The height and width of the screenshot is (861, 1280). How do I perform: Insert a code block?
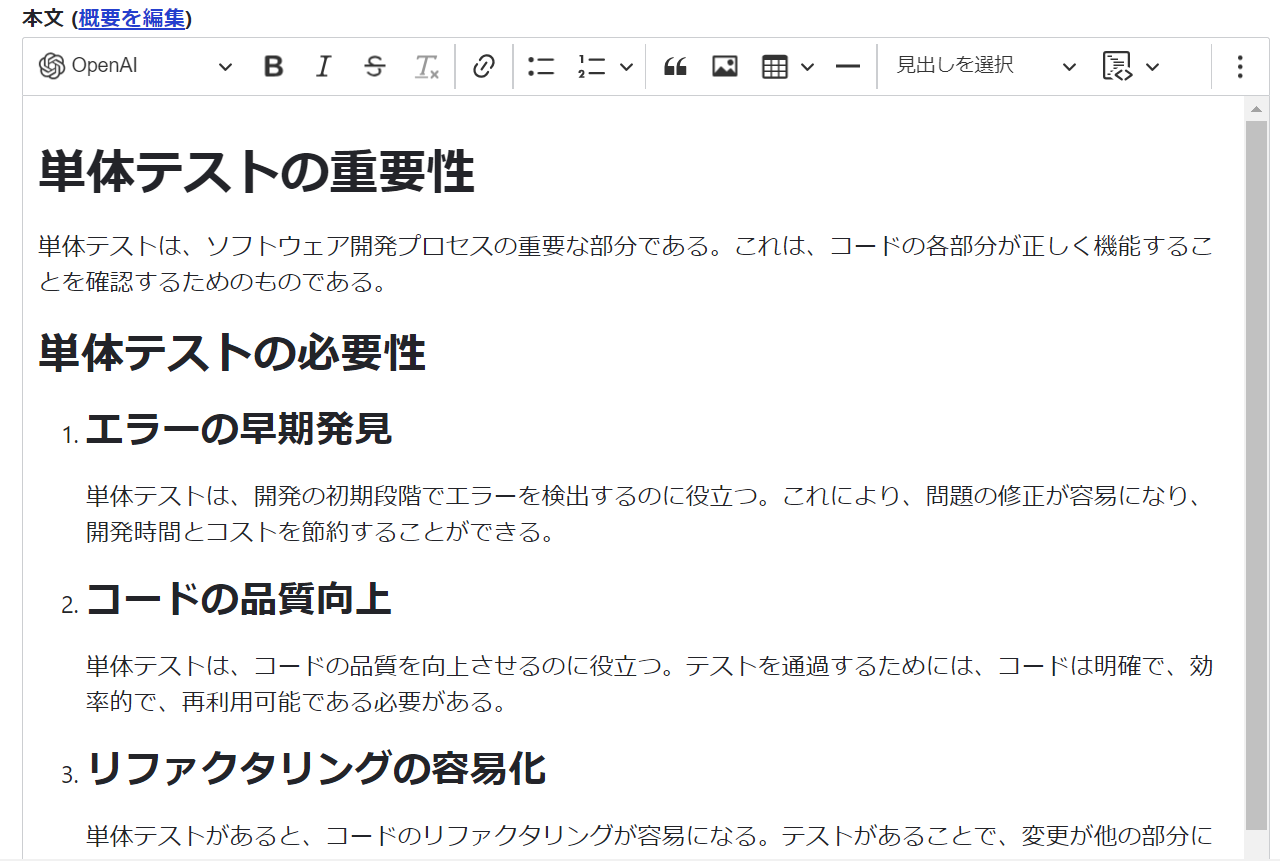tap(1119, 66)
